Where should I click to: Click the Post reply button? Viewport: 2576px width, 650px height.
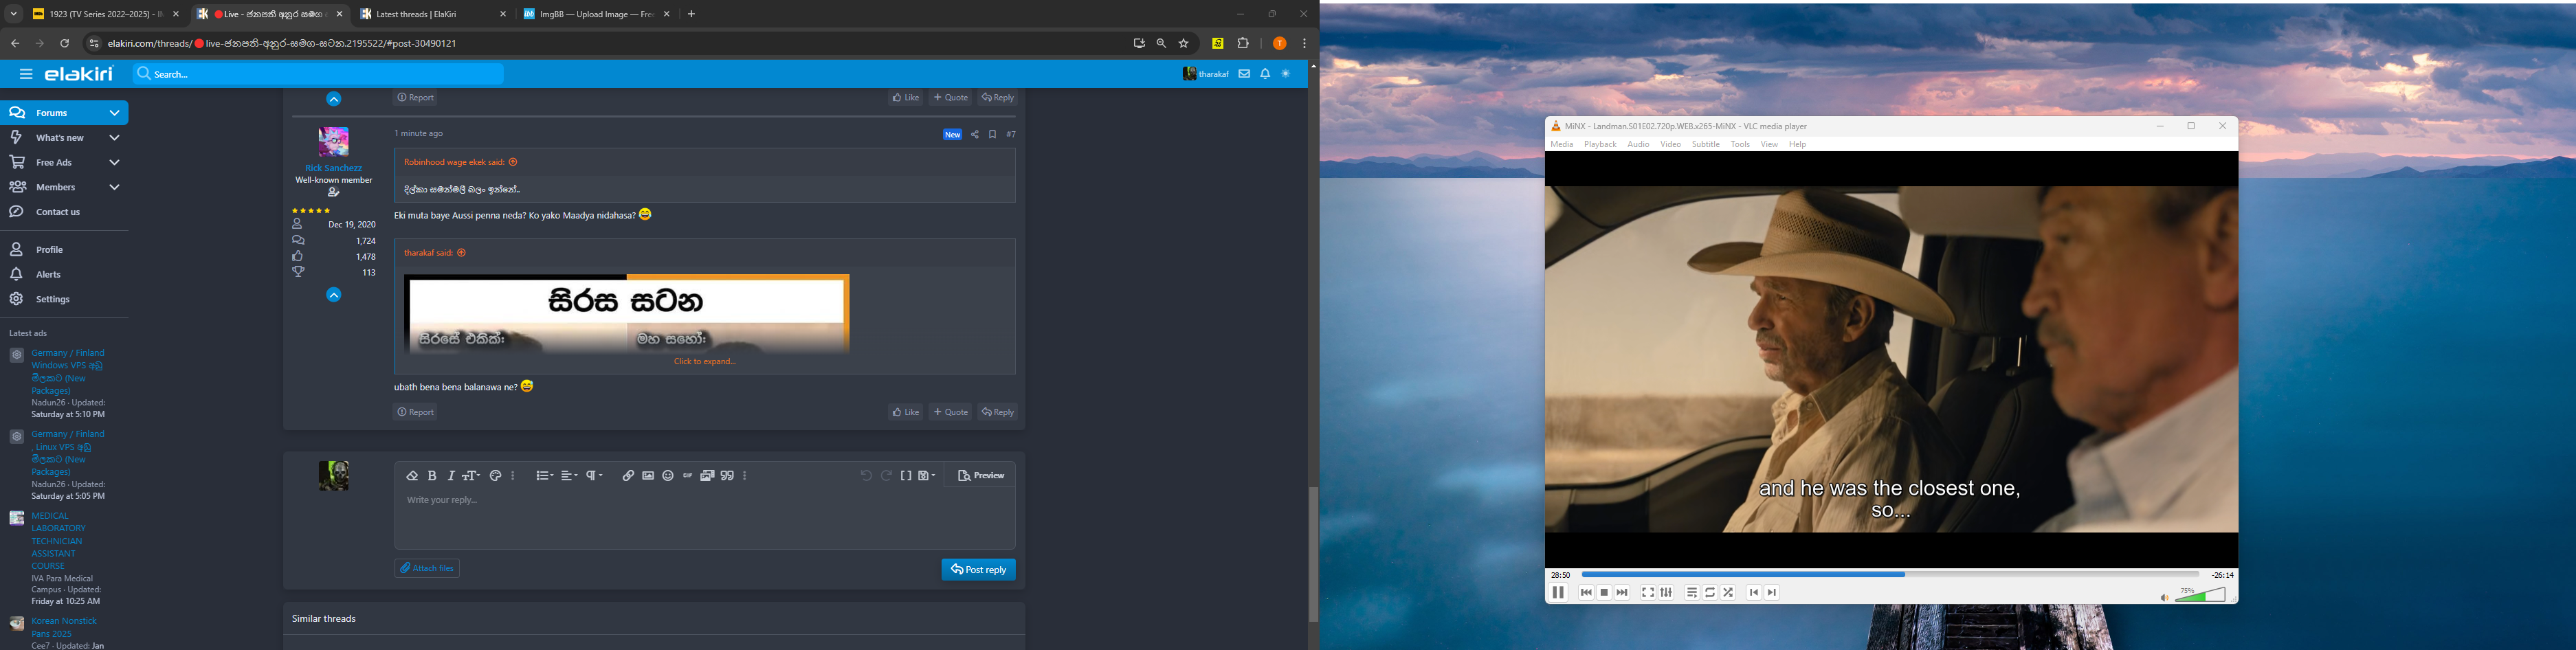point(978,570)
